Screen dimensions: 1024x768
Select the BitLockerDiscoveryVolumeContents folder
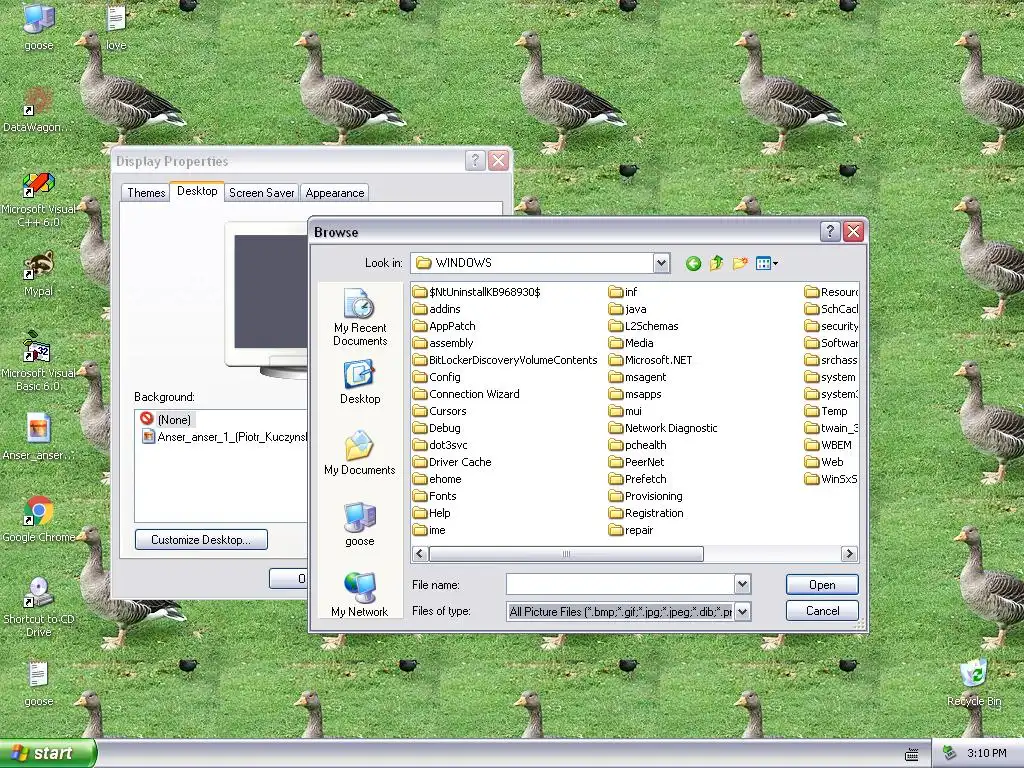point(505,360)
